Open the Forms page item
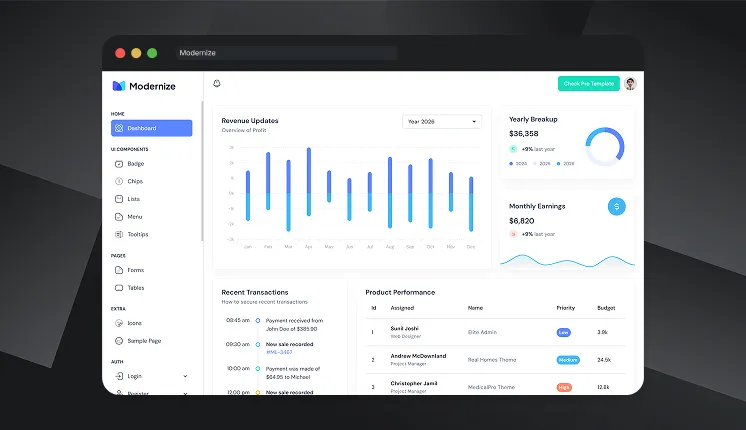The height and width of the screenshot is (430, 746). point(135,270)
